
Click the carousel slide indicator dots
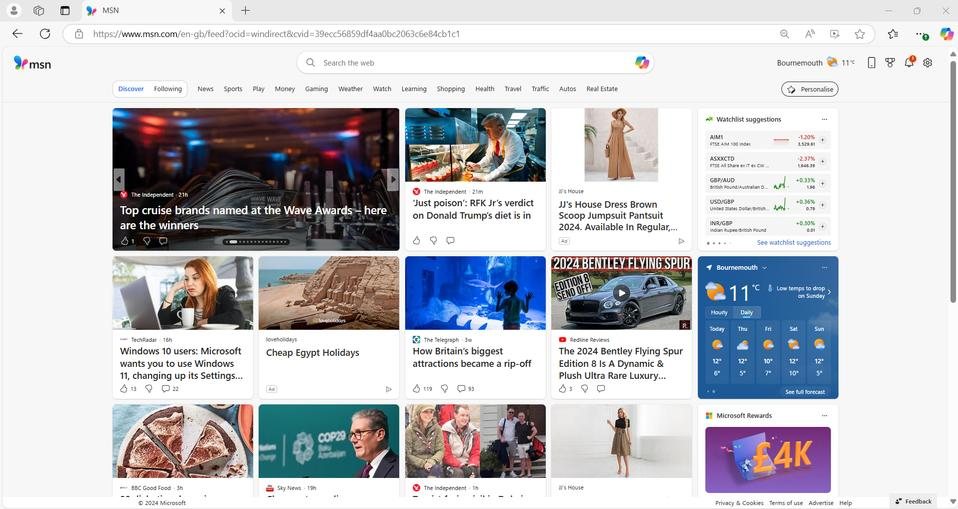(256, 242)
